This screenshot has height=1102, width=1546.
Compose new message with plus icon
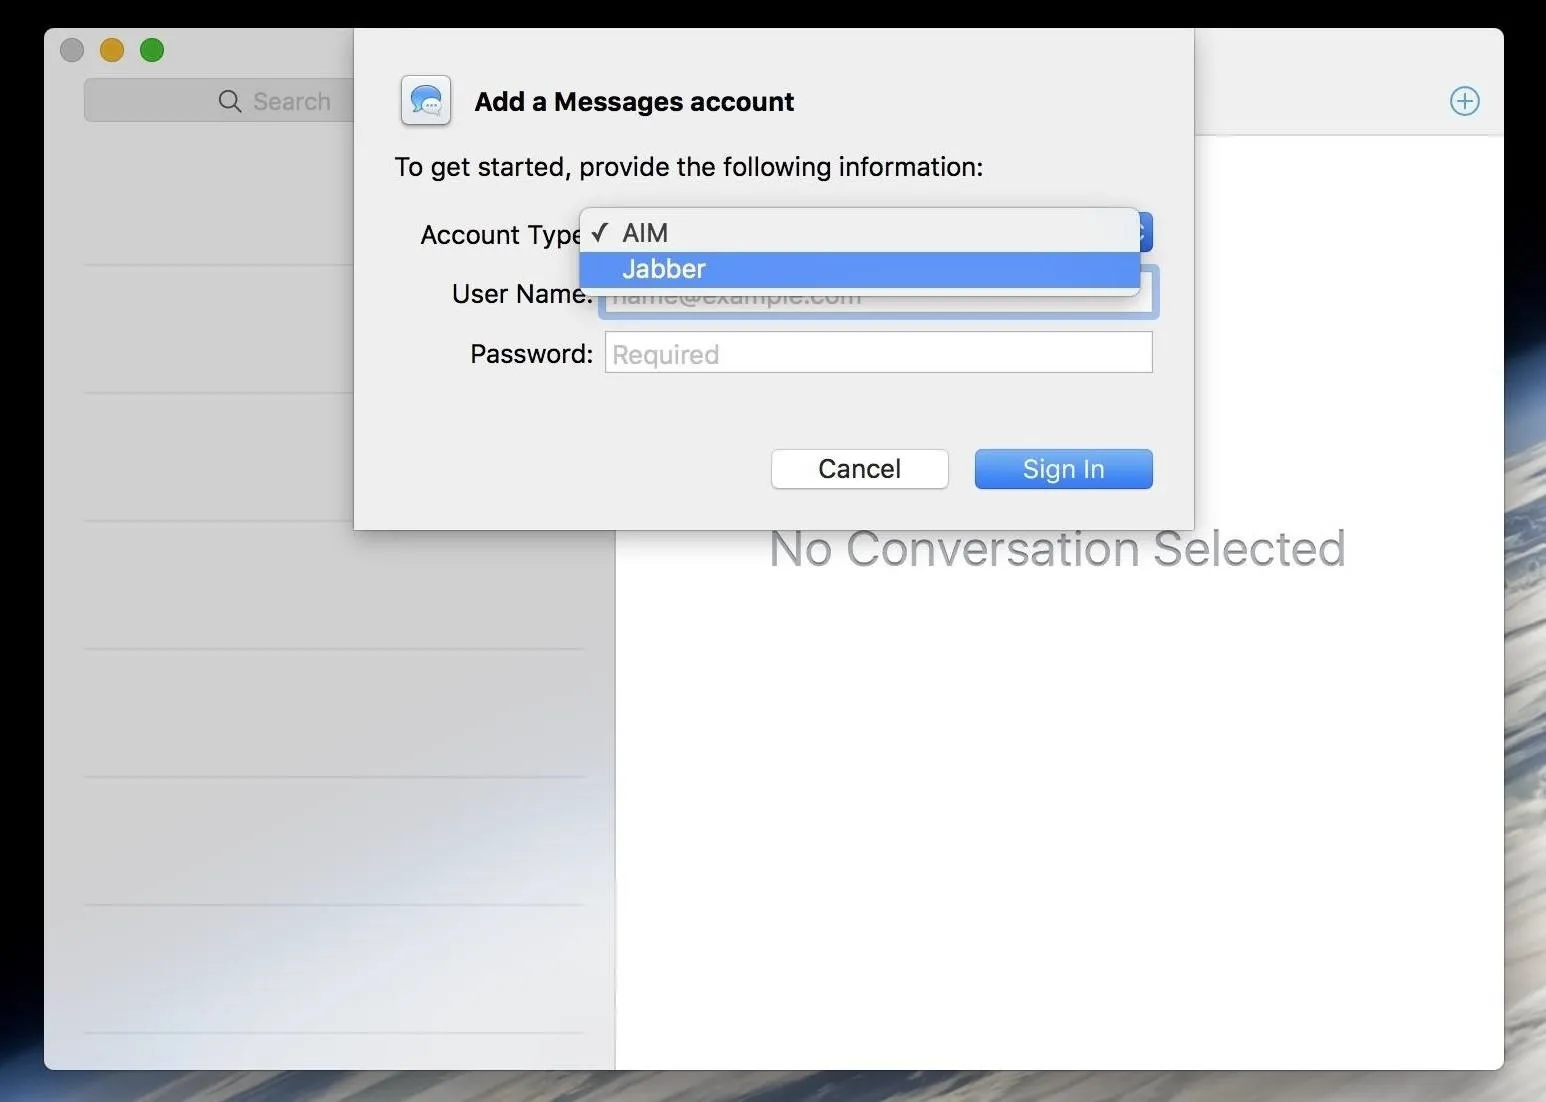(x=1465, y=101)
